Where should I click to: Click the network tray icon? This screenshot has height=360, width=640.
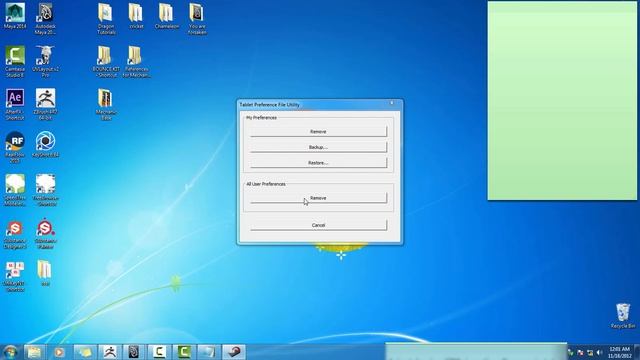point(590,353)
